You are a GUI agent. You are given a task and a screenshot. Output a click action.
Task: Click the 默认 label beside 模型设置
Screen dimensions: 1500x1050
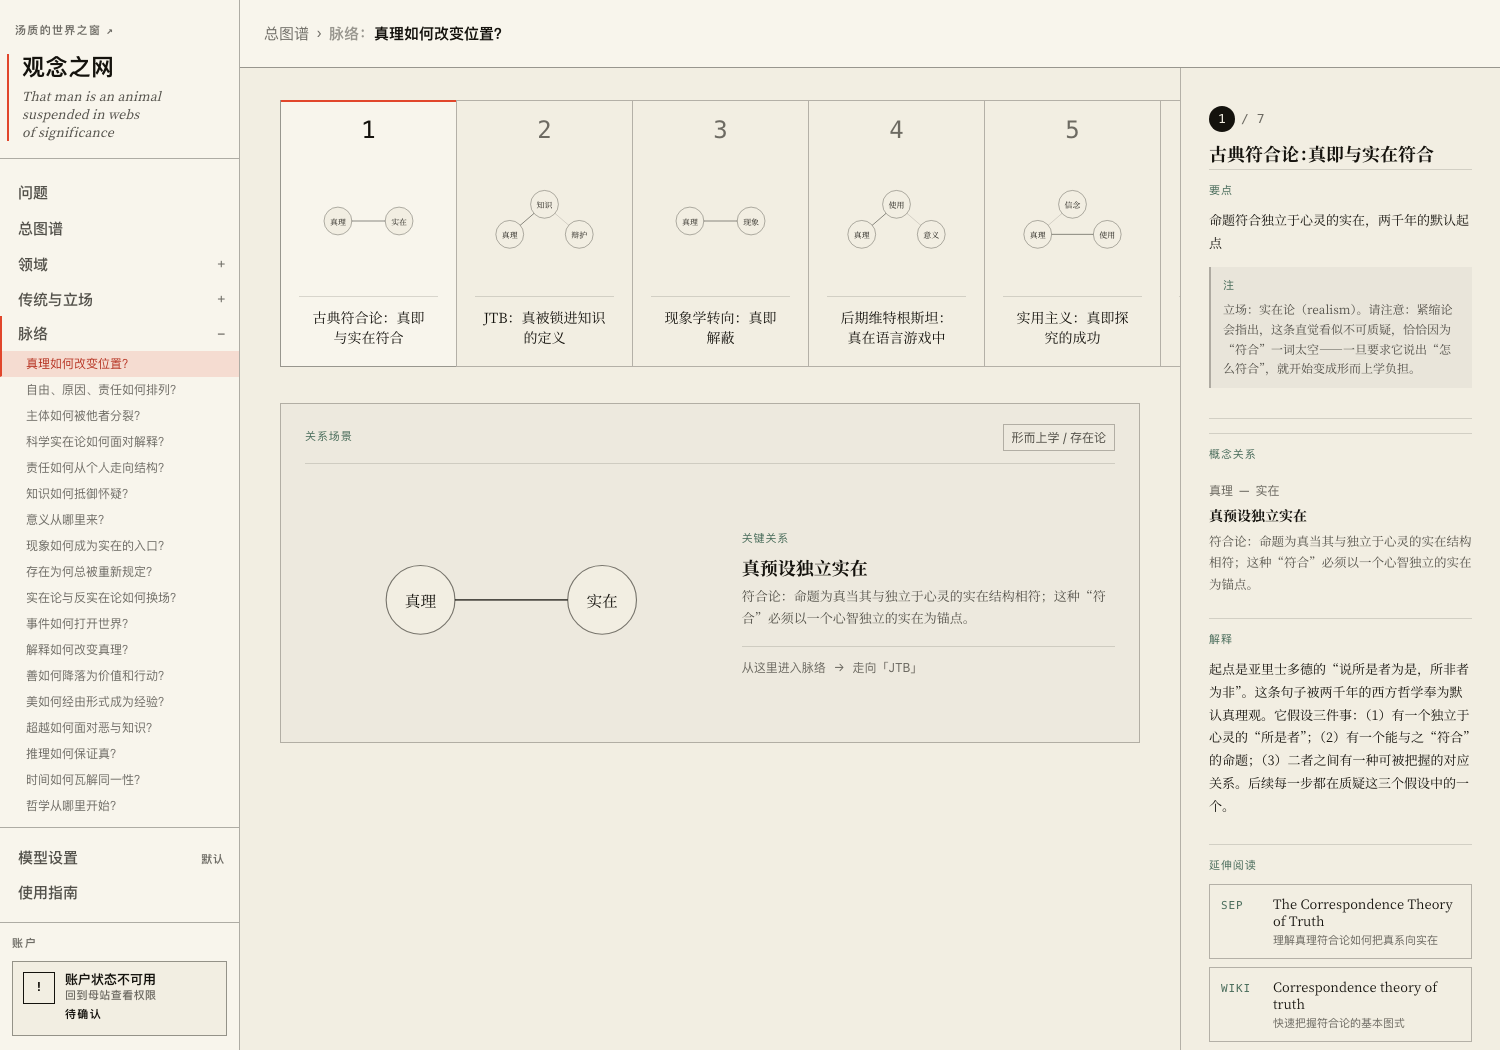pyautogui.click(x=212, y=859)
